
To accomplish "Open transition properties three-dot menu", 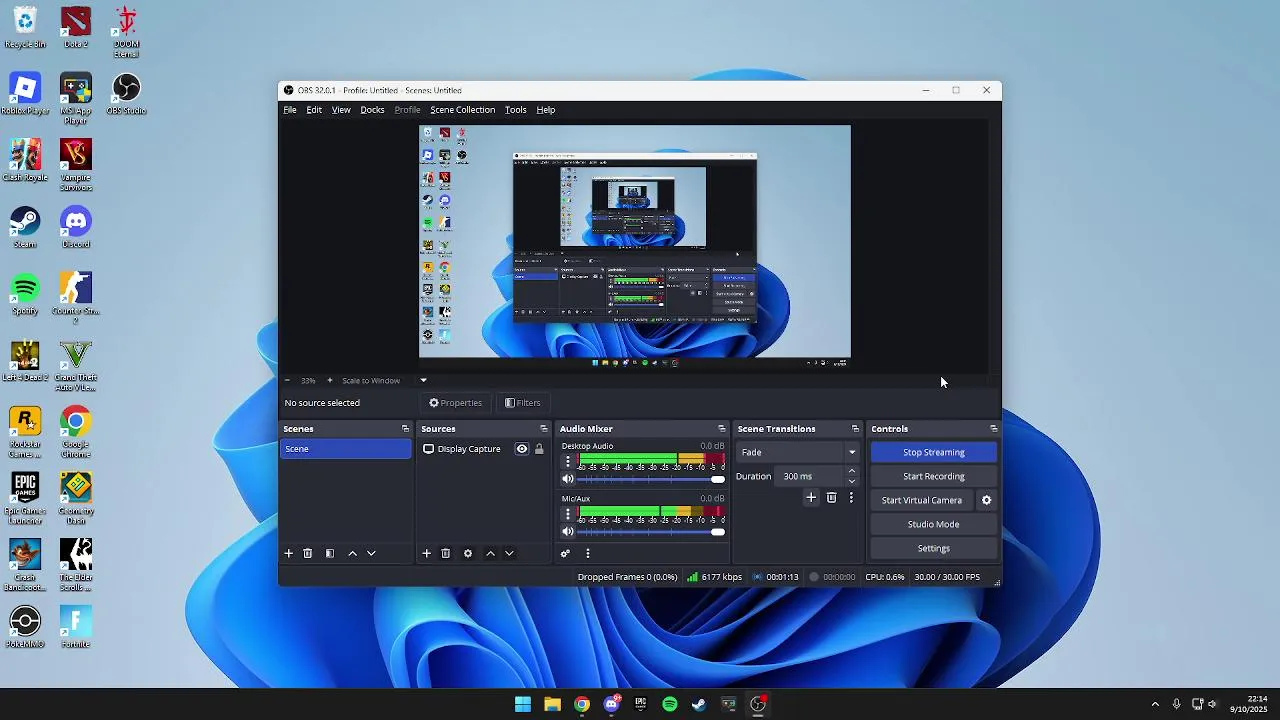I will click(x=851, y=497).
